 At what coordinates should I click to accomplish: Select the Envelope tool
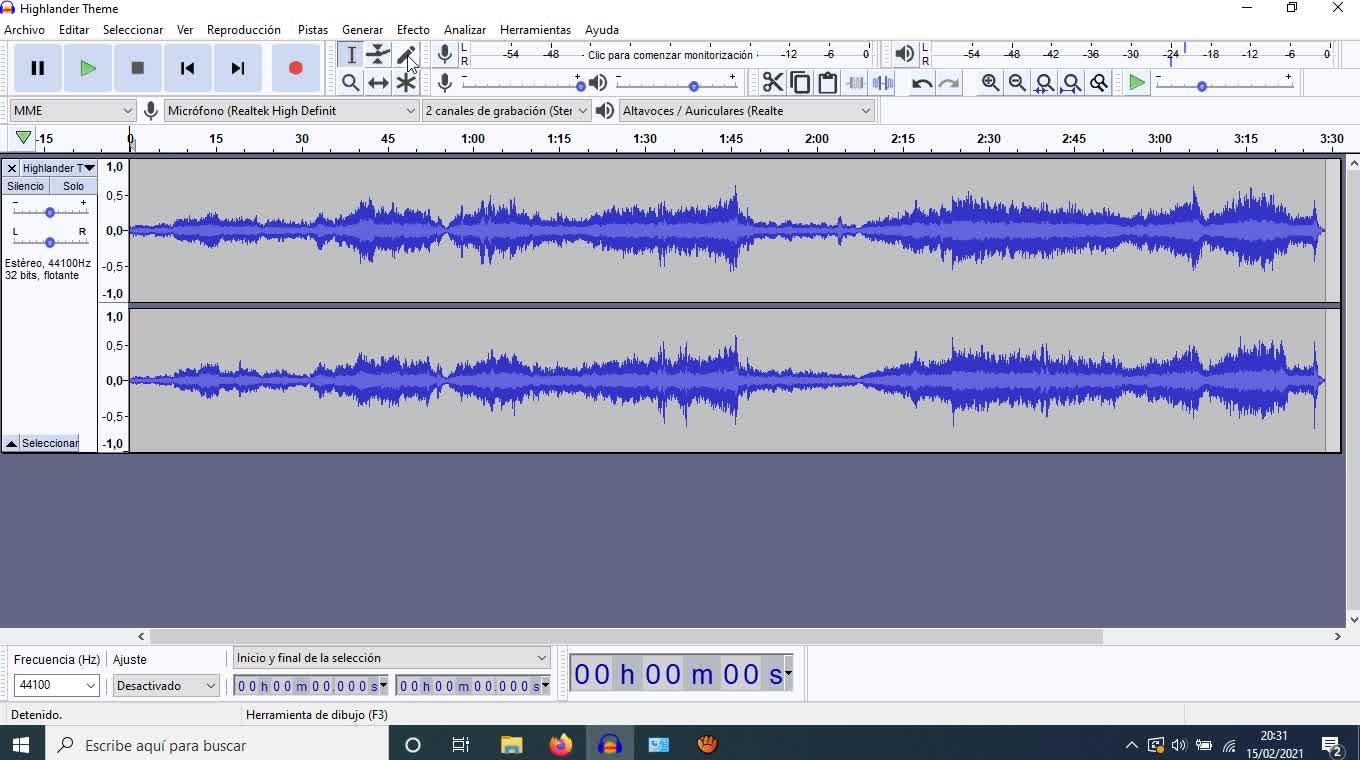[378, 55]
